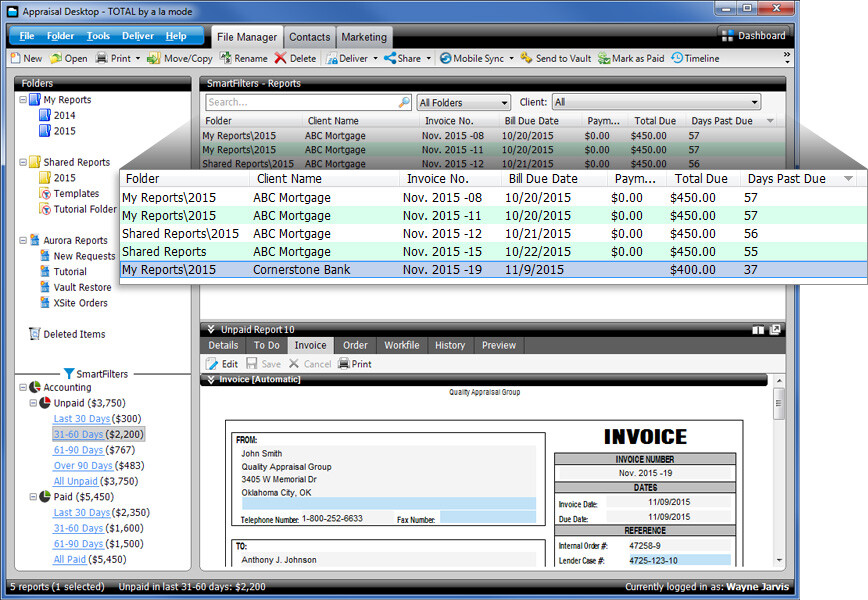Click the Share toolbar icon
The image size is (868, 600).
[x=390, y=58]
